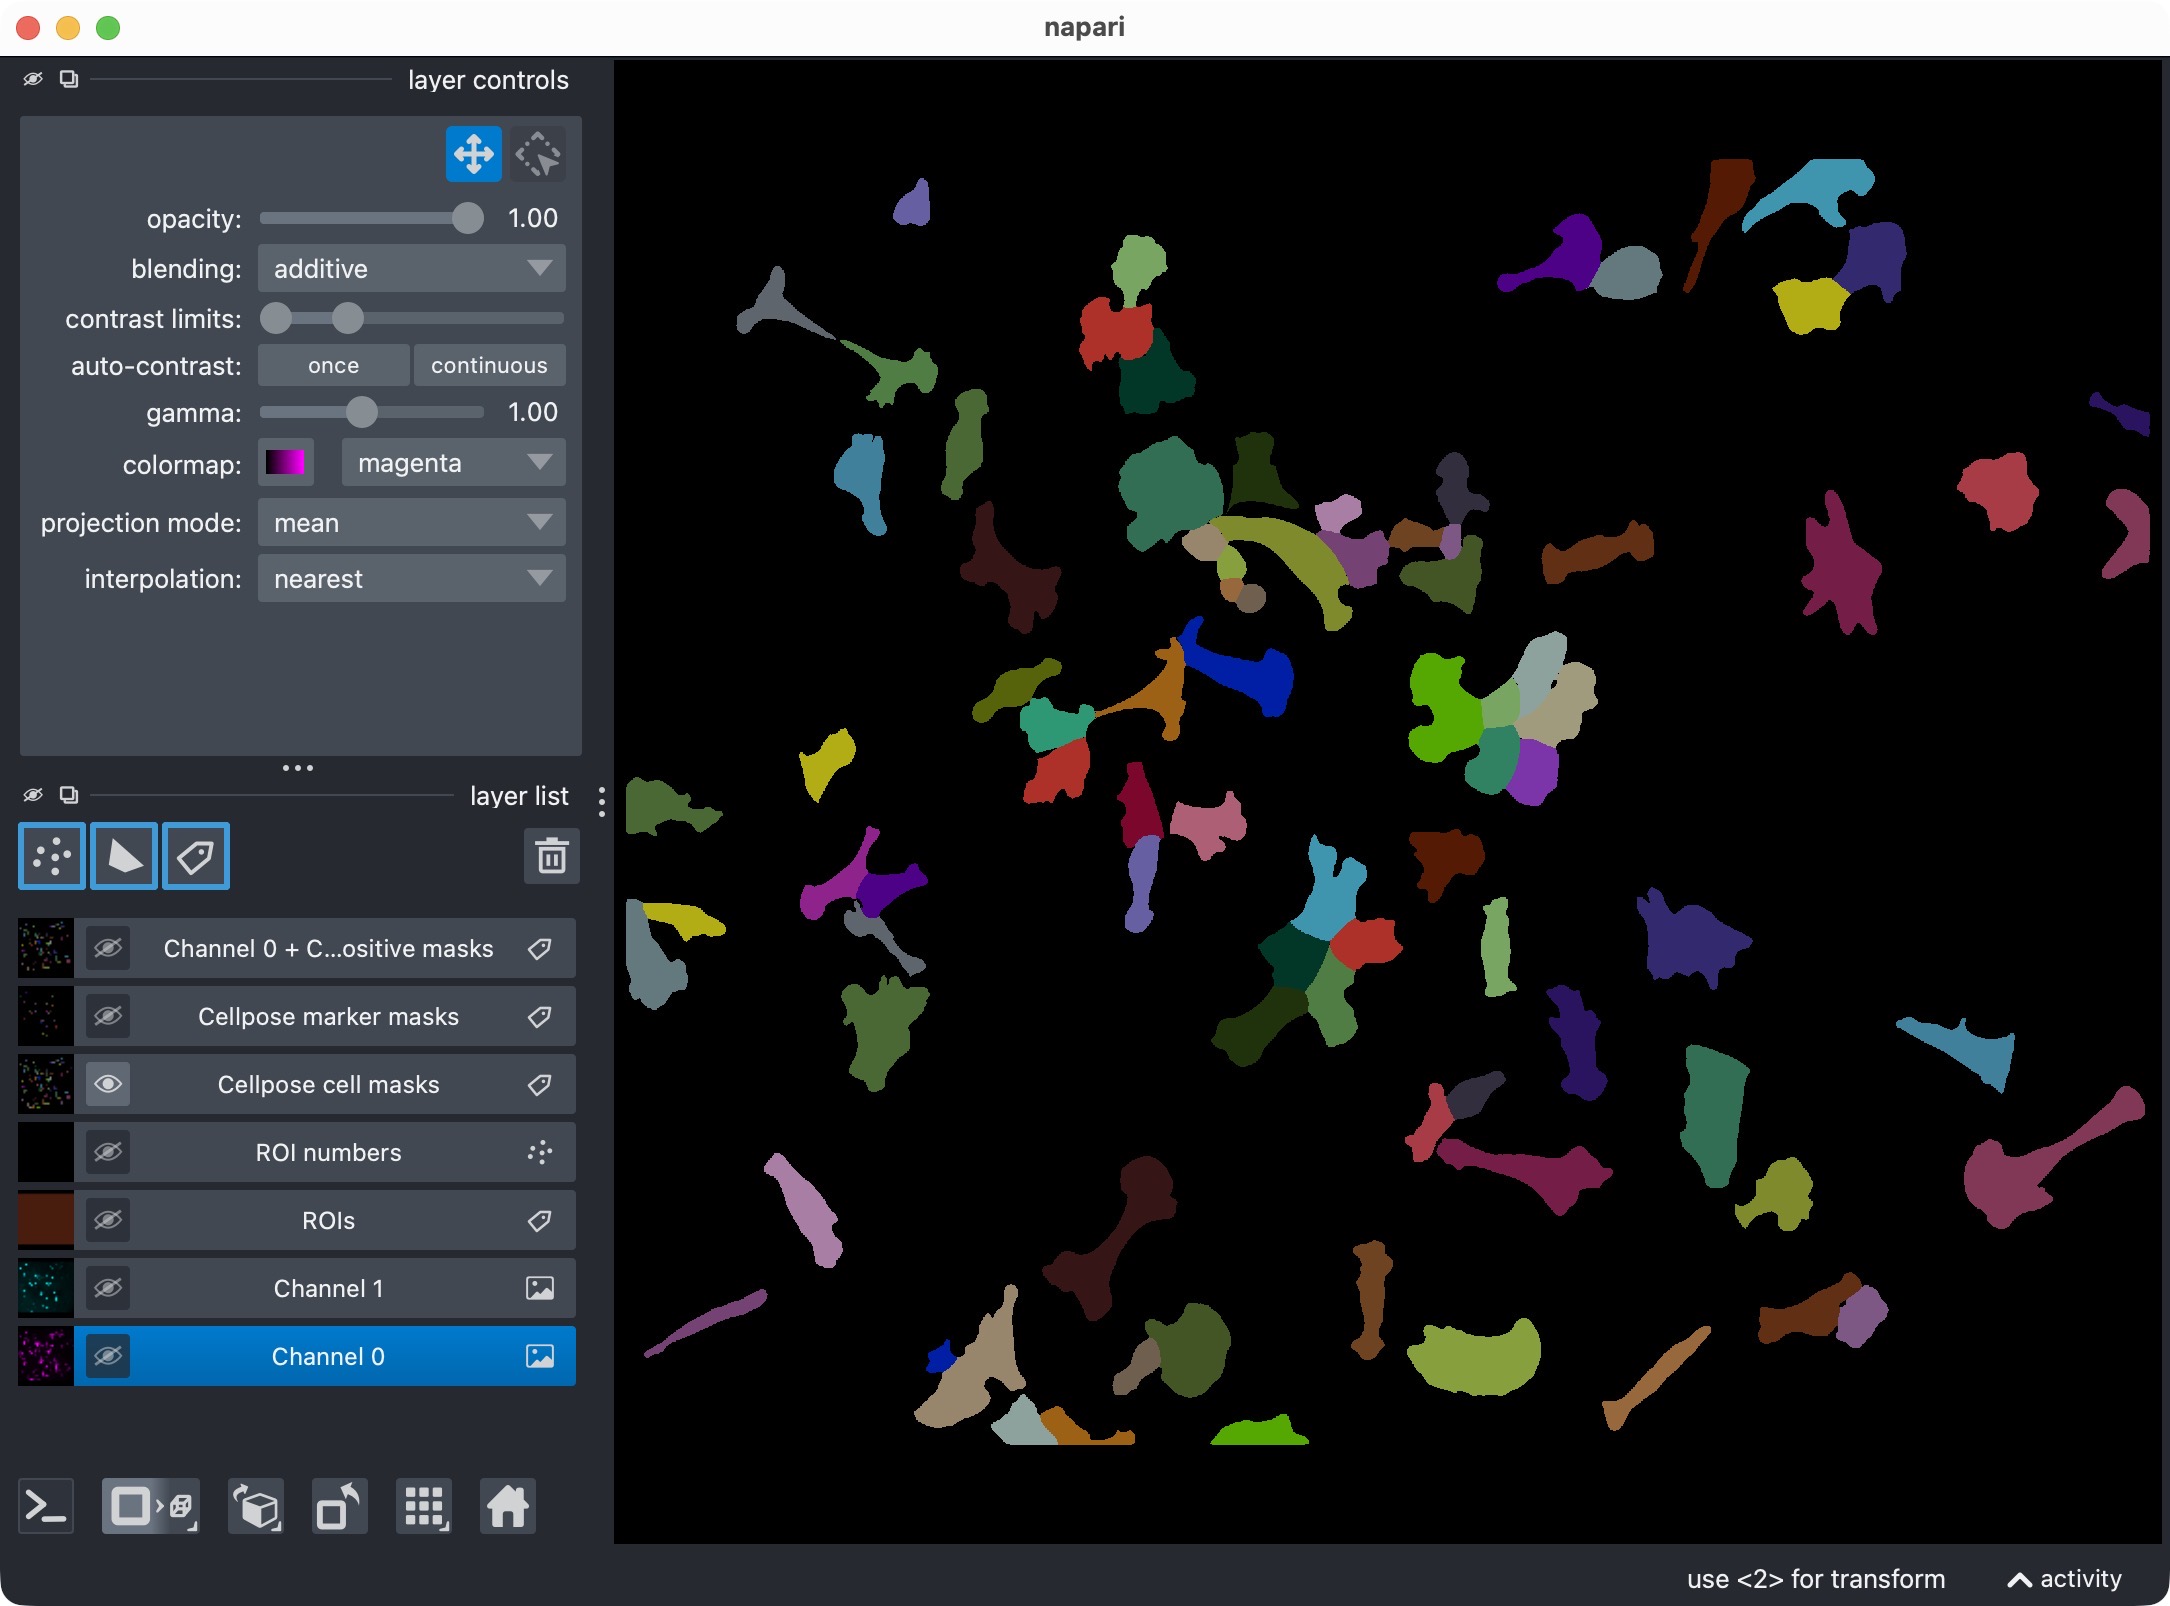
Task: Float the layer list dock window
Action: click(x=69, y=795)
